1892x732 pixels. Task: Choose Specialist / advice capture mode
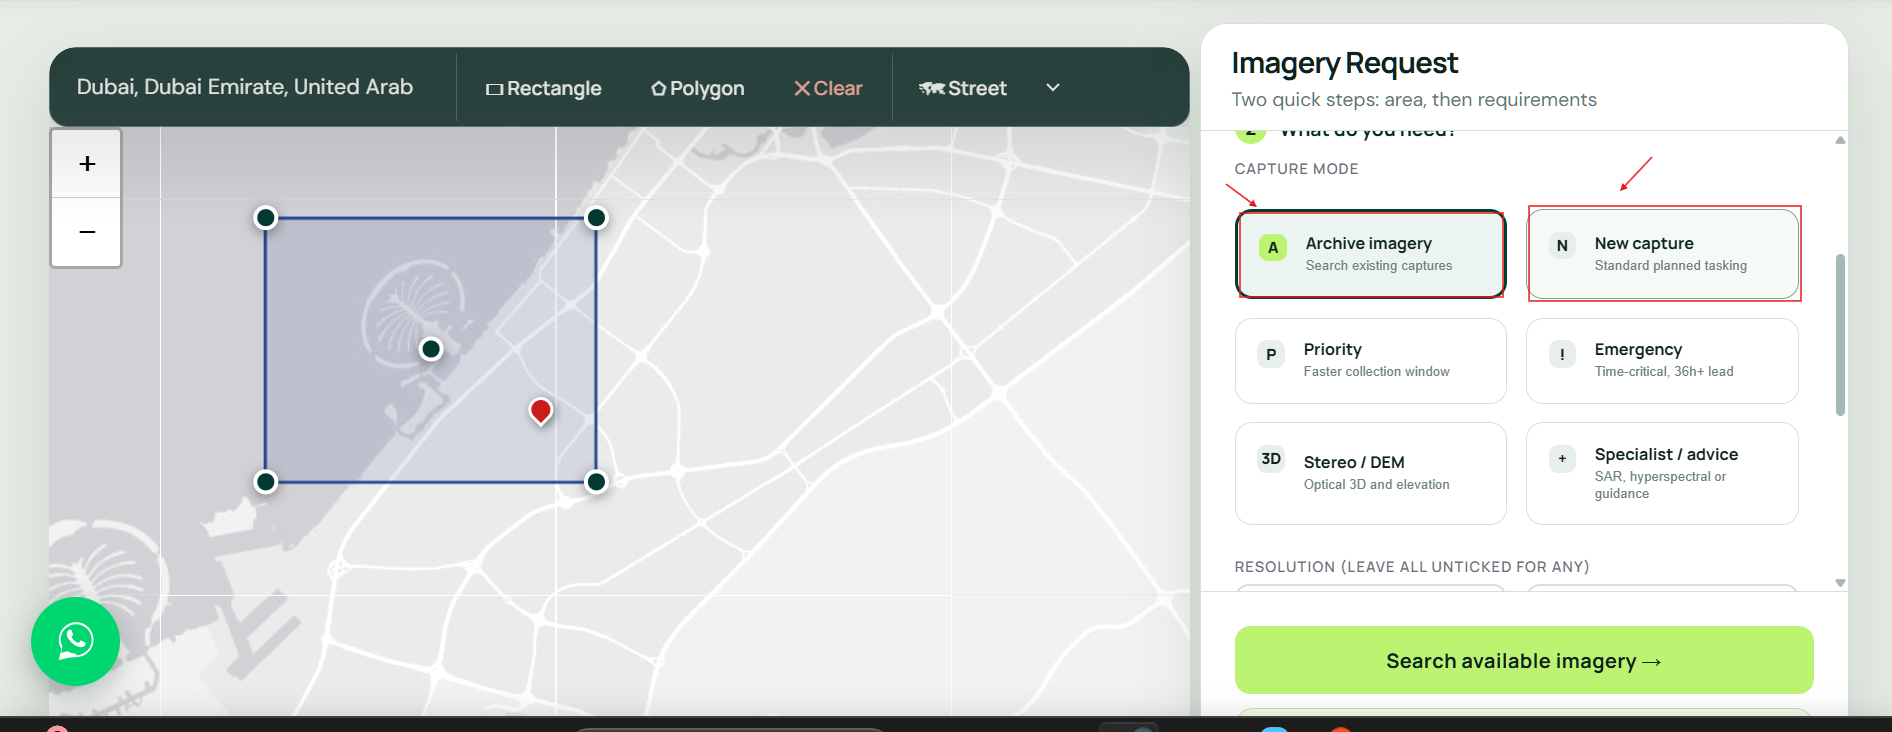tap(1662, 473)
